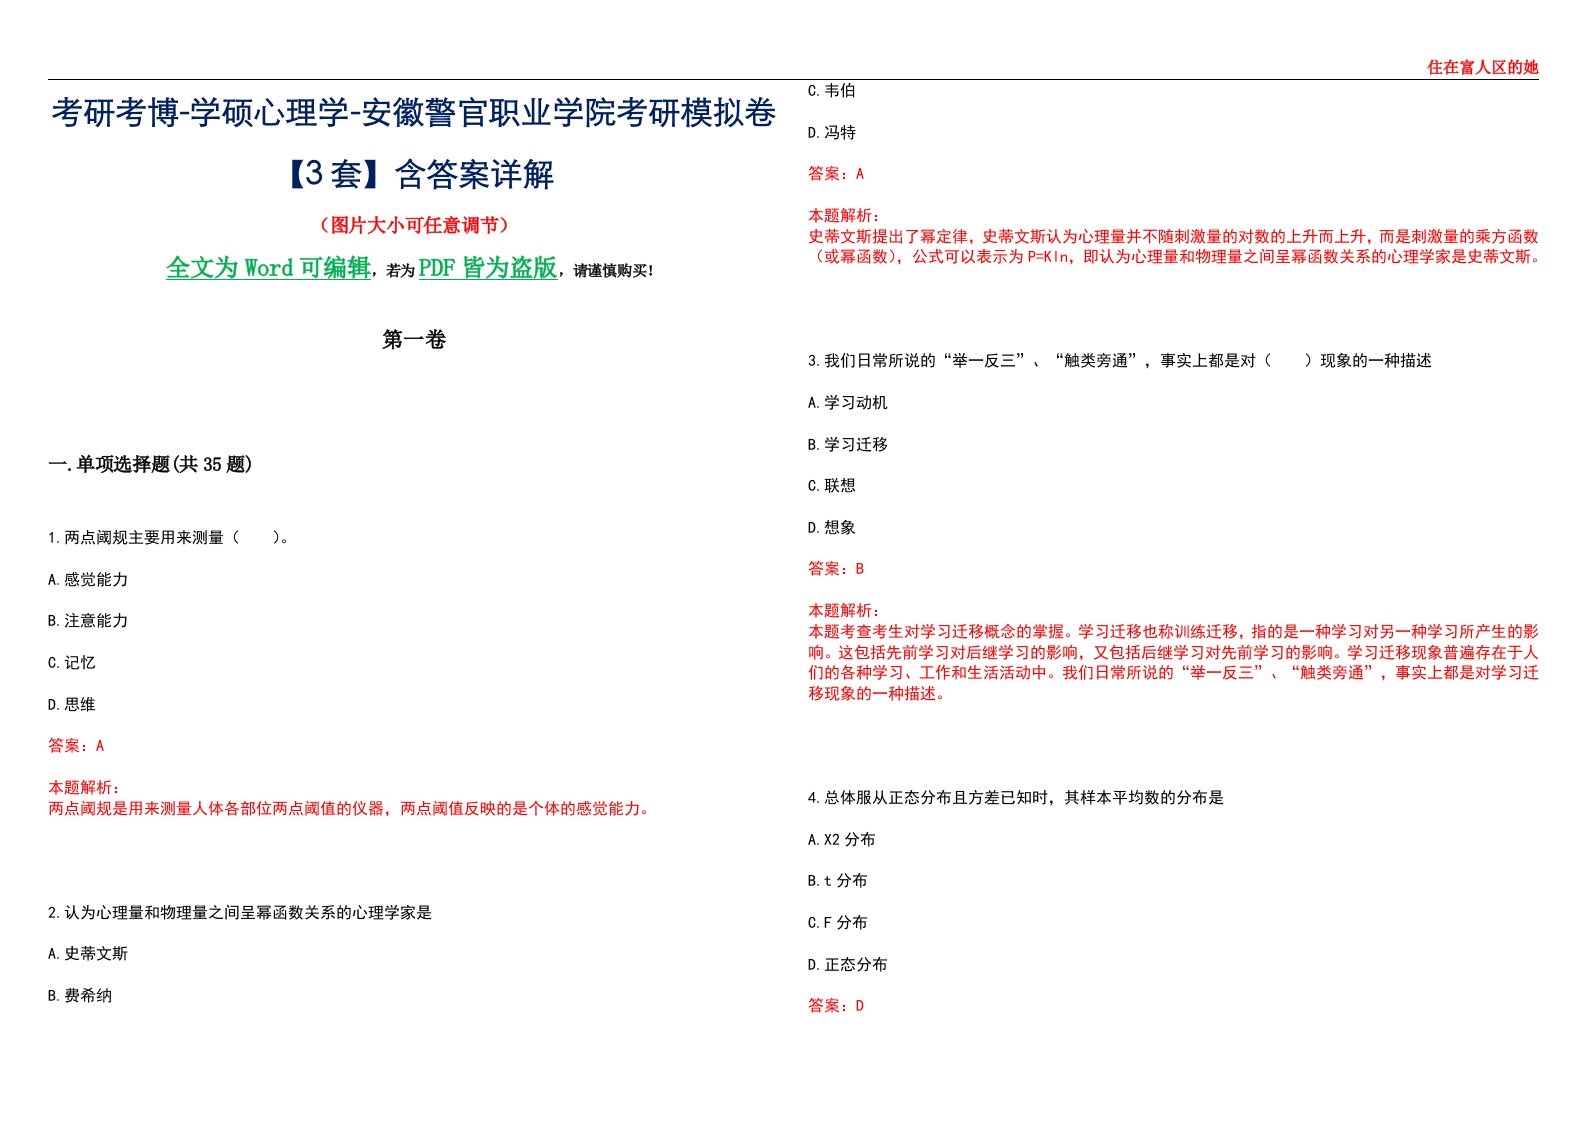Viewport: 1587px width, 1122px height.
Task: Select option B.注意能力
Action: click(88, 621)
